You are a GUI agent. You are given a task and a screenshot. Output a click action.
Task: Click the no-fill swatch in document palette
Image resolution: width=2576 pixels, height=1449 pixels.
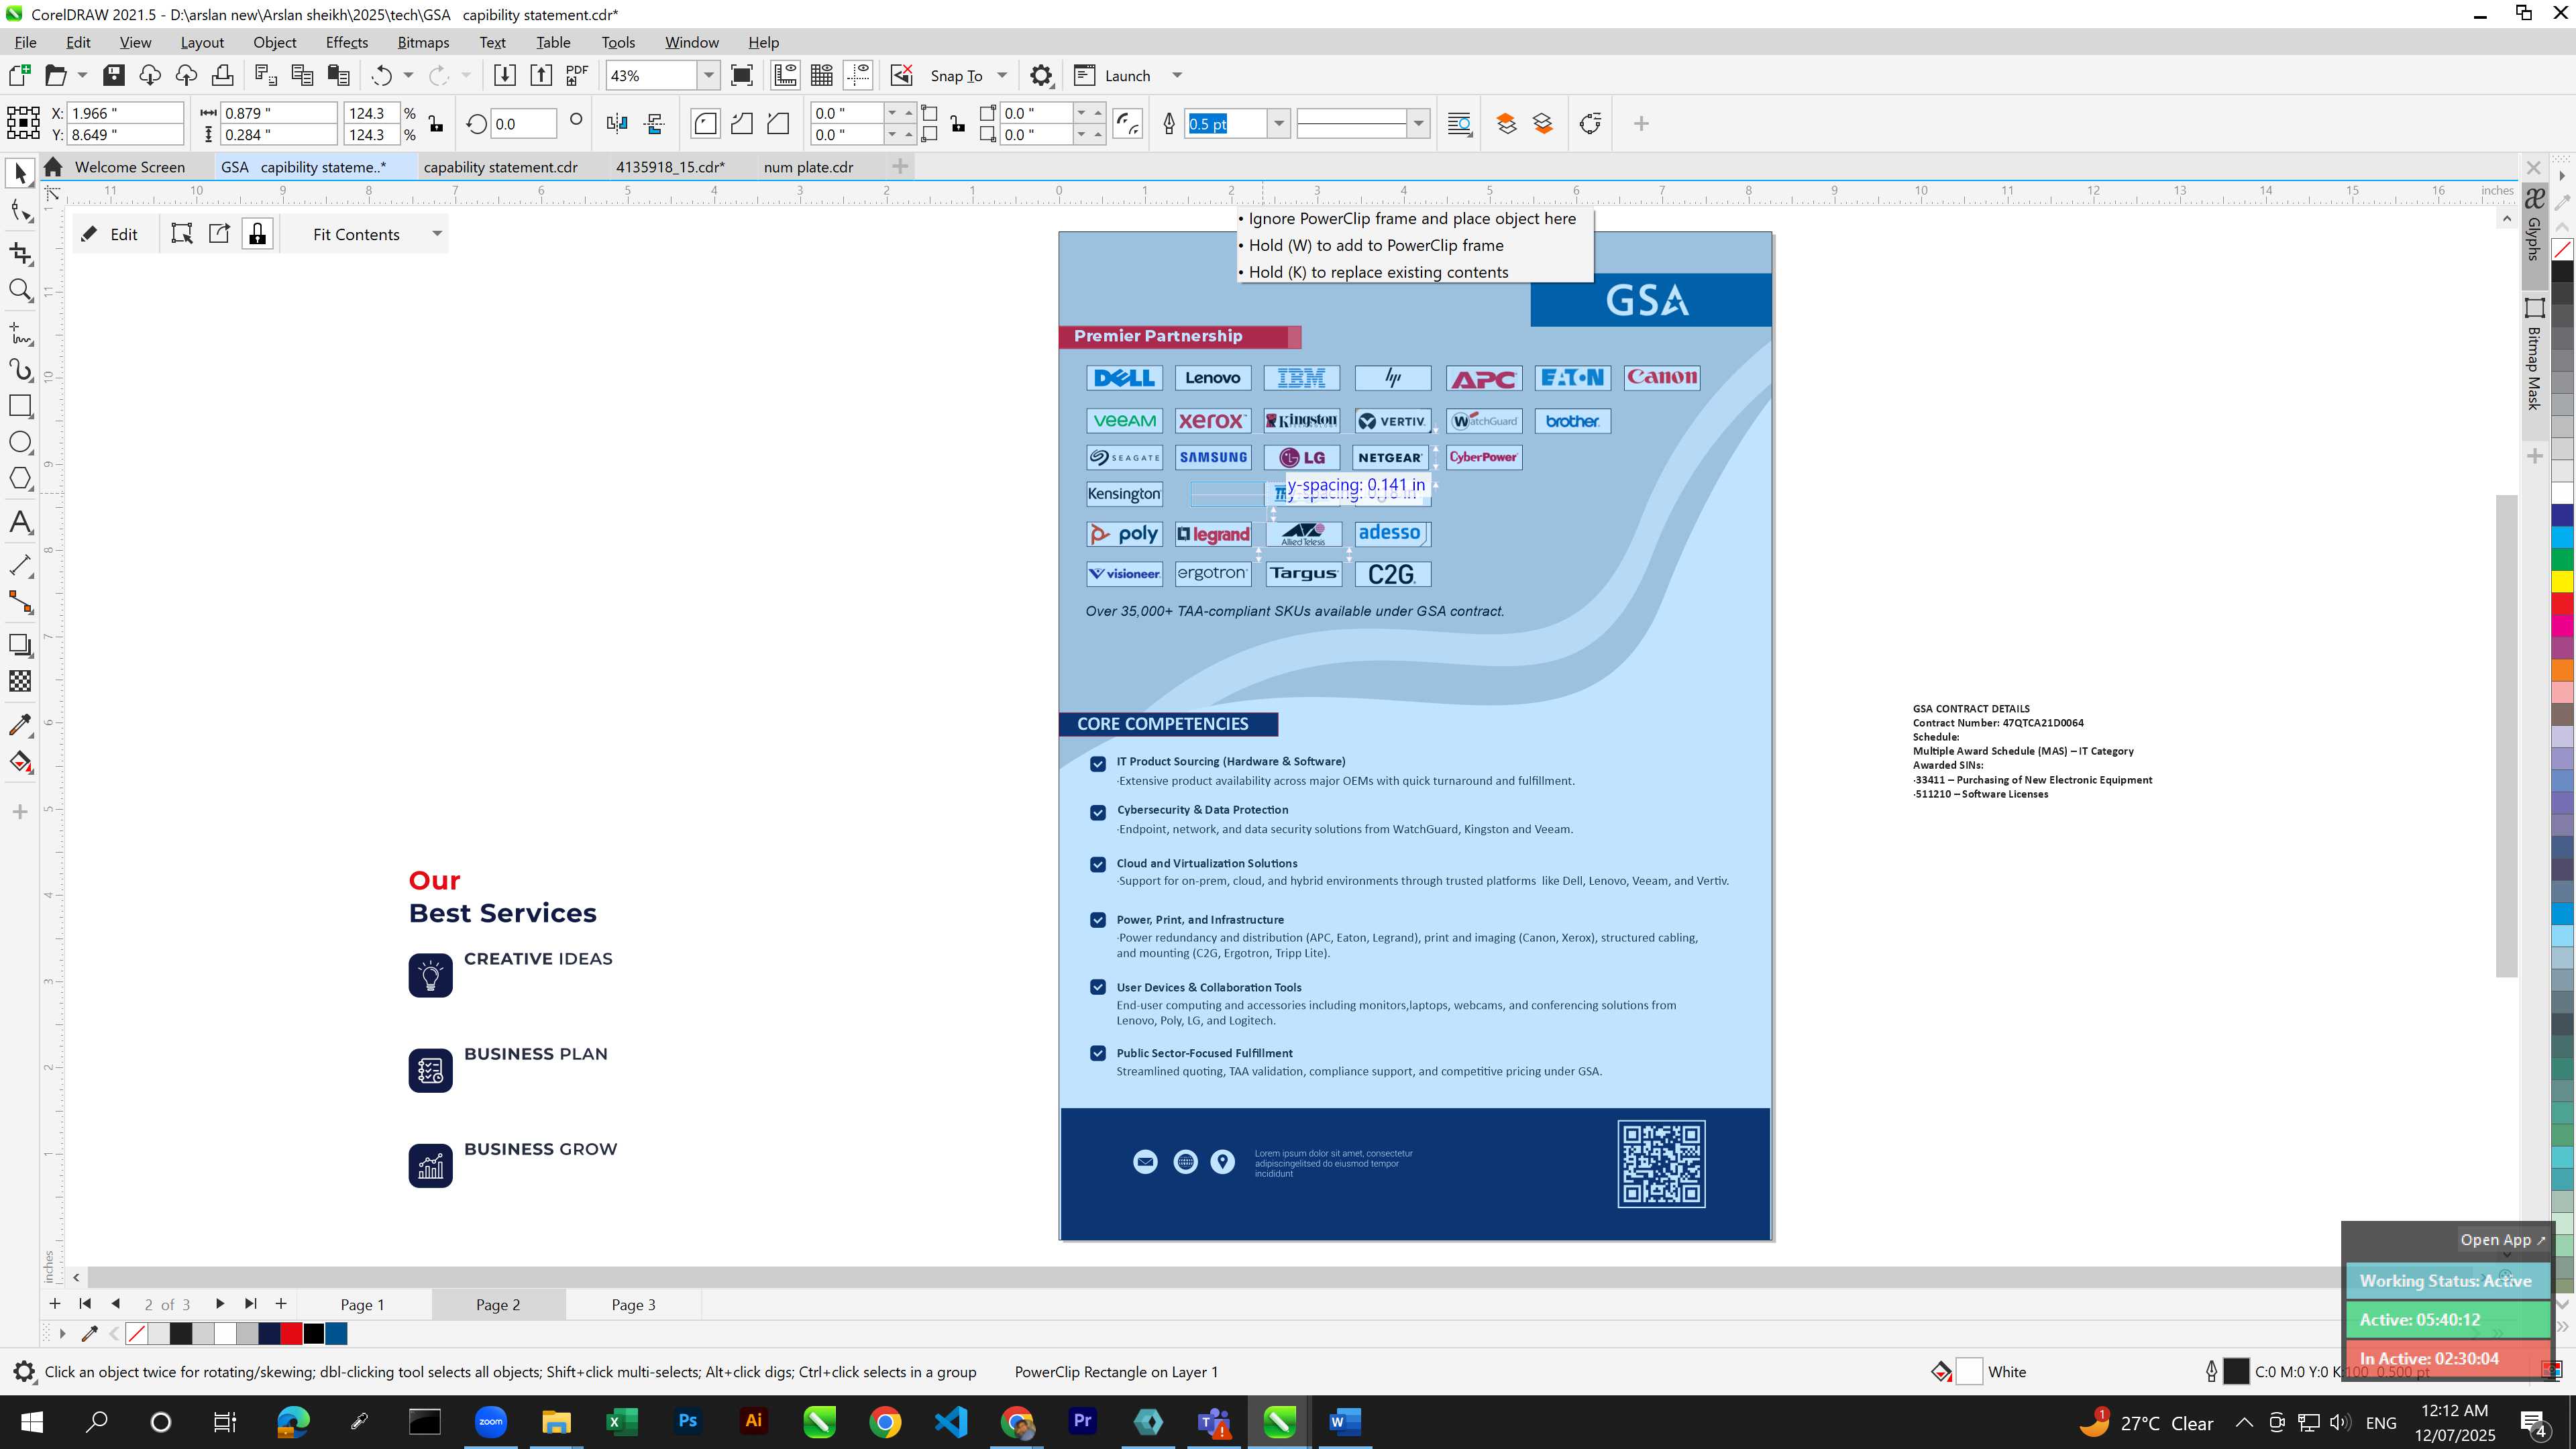[x=137, y=1333]
